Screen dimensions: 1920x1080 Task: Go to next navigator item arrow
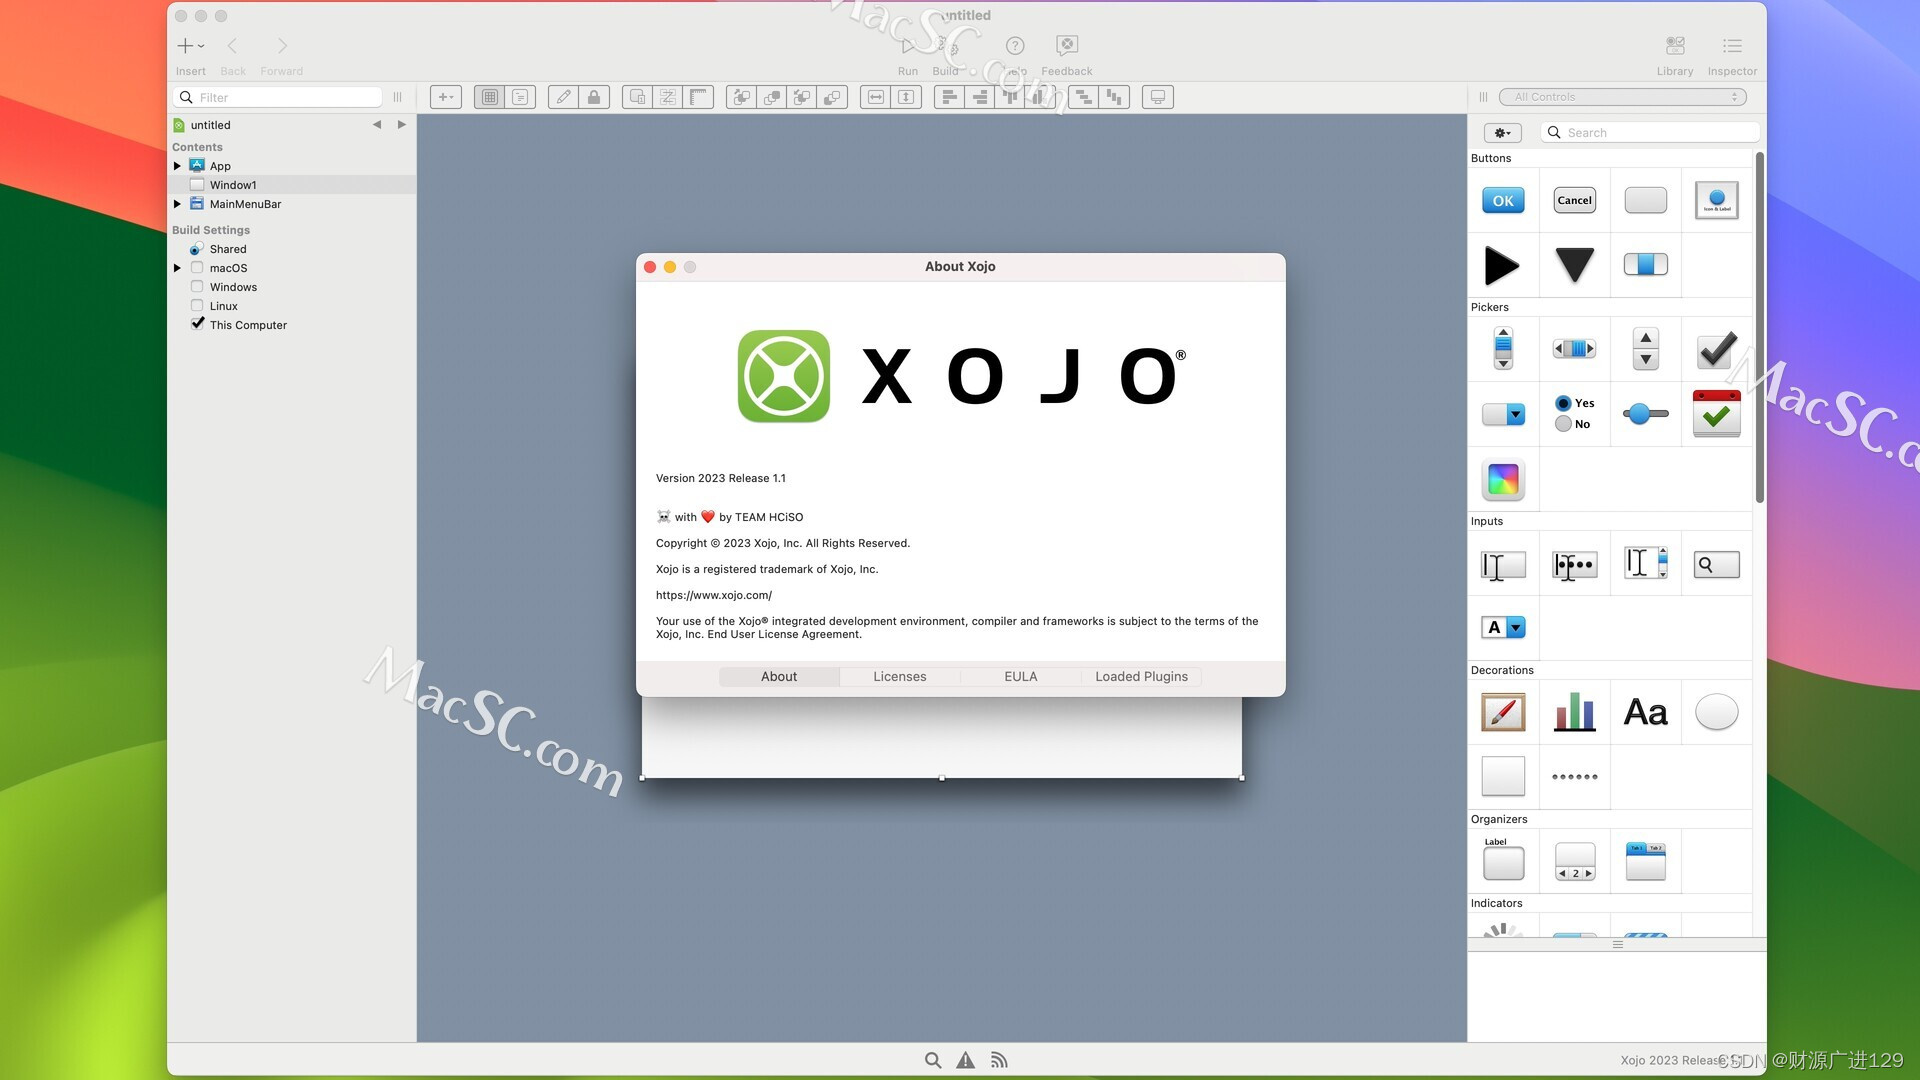point(402,125)
